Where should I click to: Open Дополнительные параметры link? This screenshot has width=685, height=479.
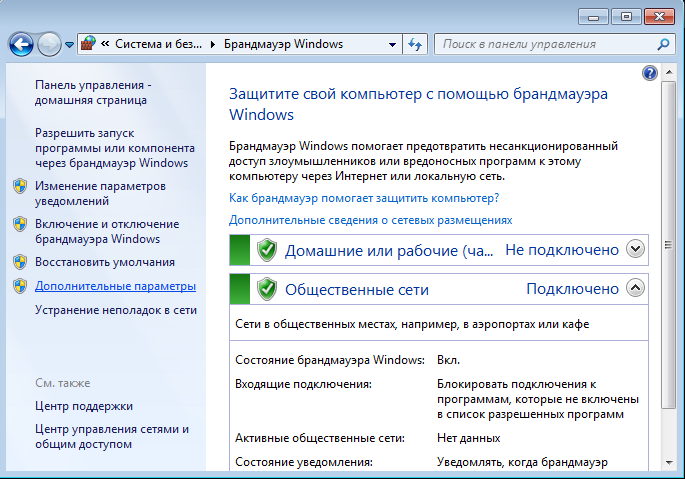coord(115,286)
